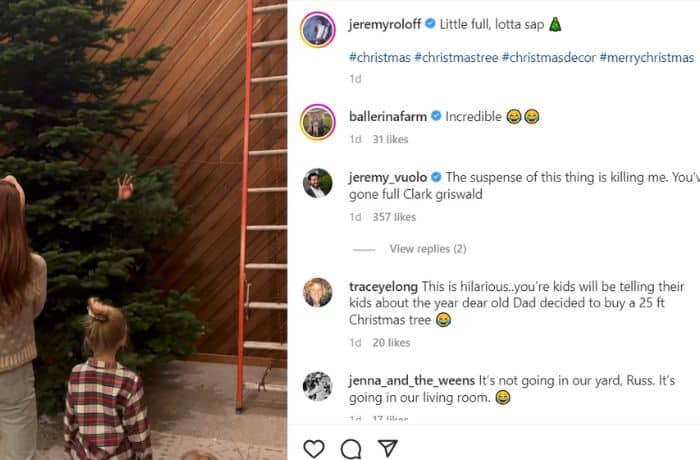This screenshot has width=700, height=460.
Task: Share post via paper plane icon
Action: 389,448
